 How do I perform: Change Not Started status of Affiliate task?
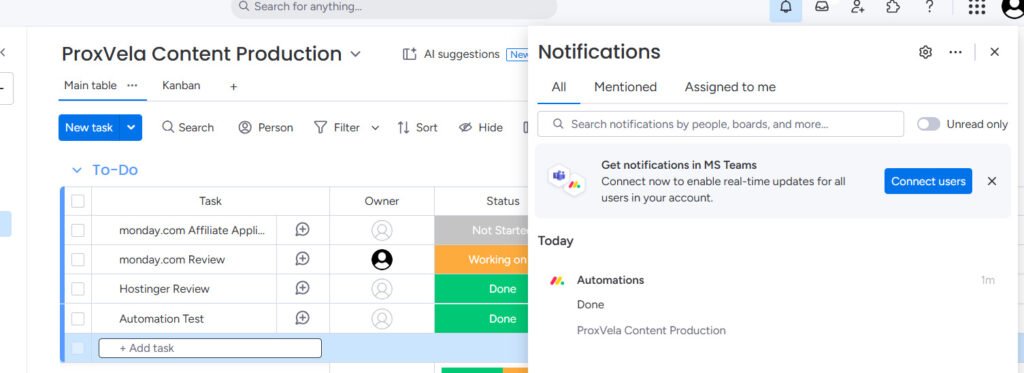[482, 230]
